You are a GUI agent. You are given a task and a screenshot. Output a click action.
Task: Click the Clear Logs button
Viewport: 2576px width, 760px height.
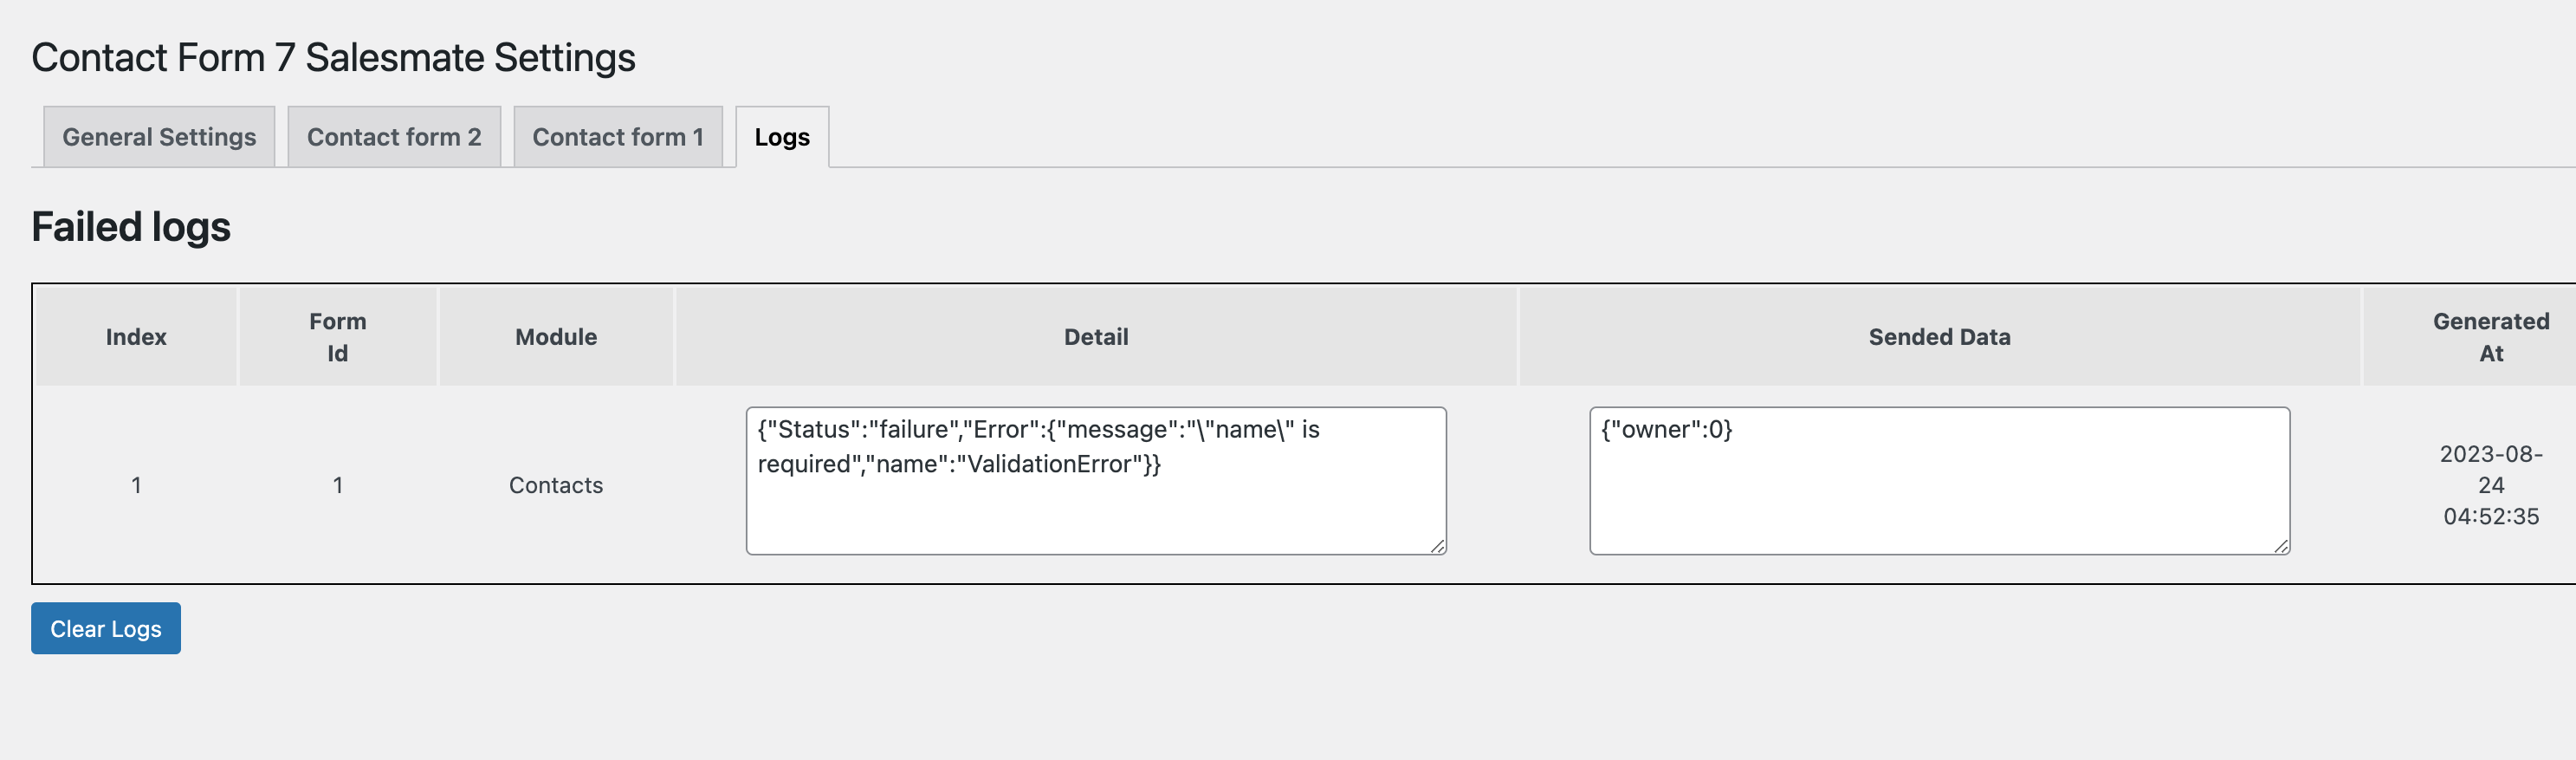coord(106,628)
